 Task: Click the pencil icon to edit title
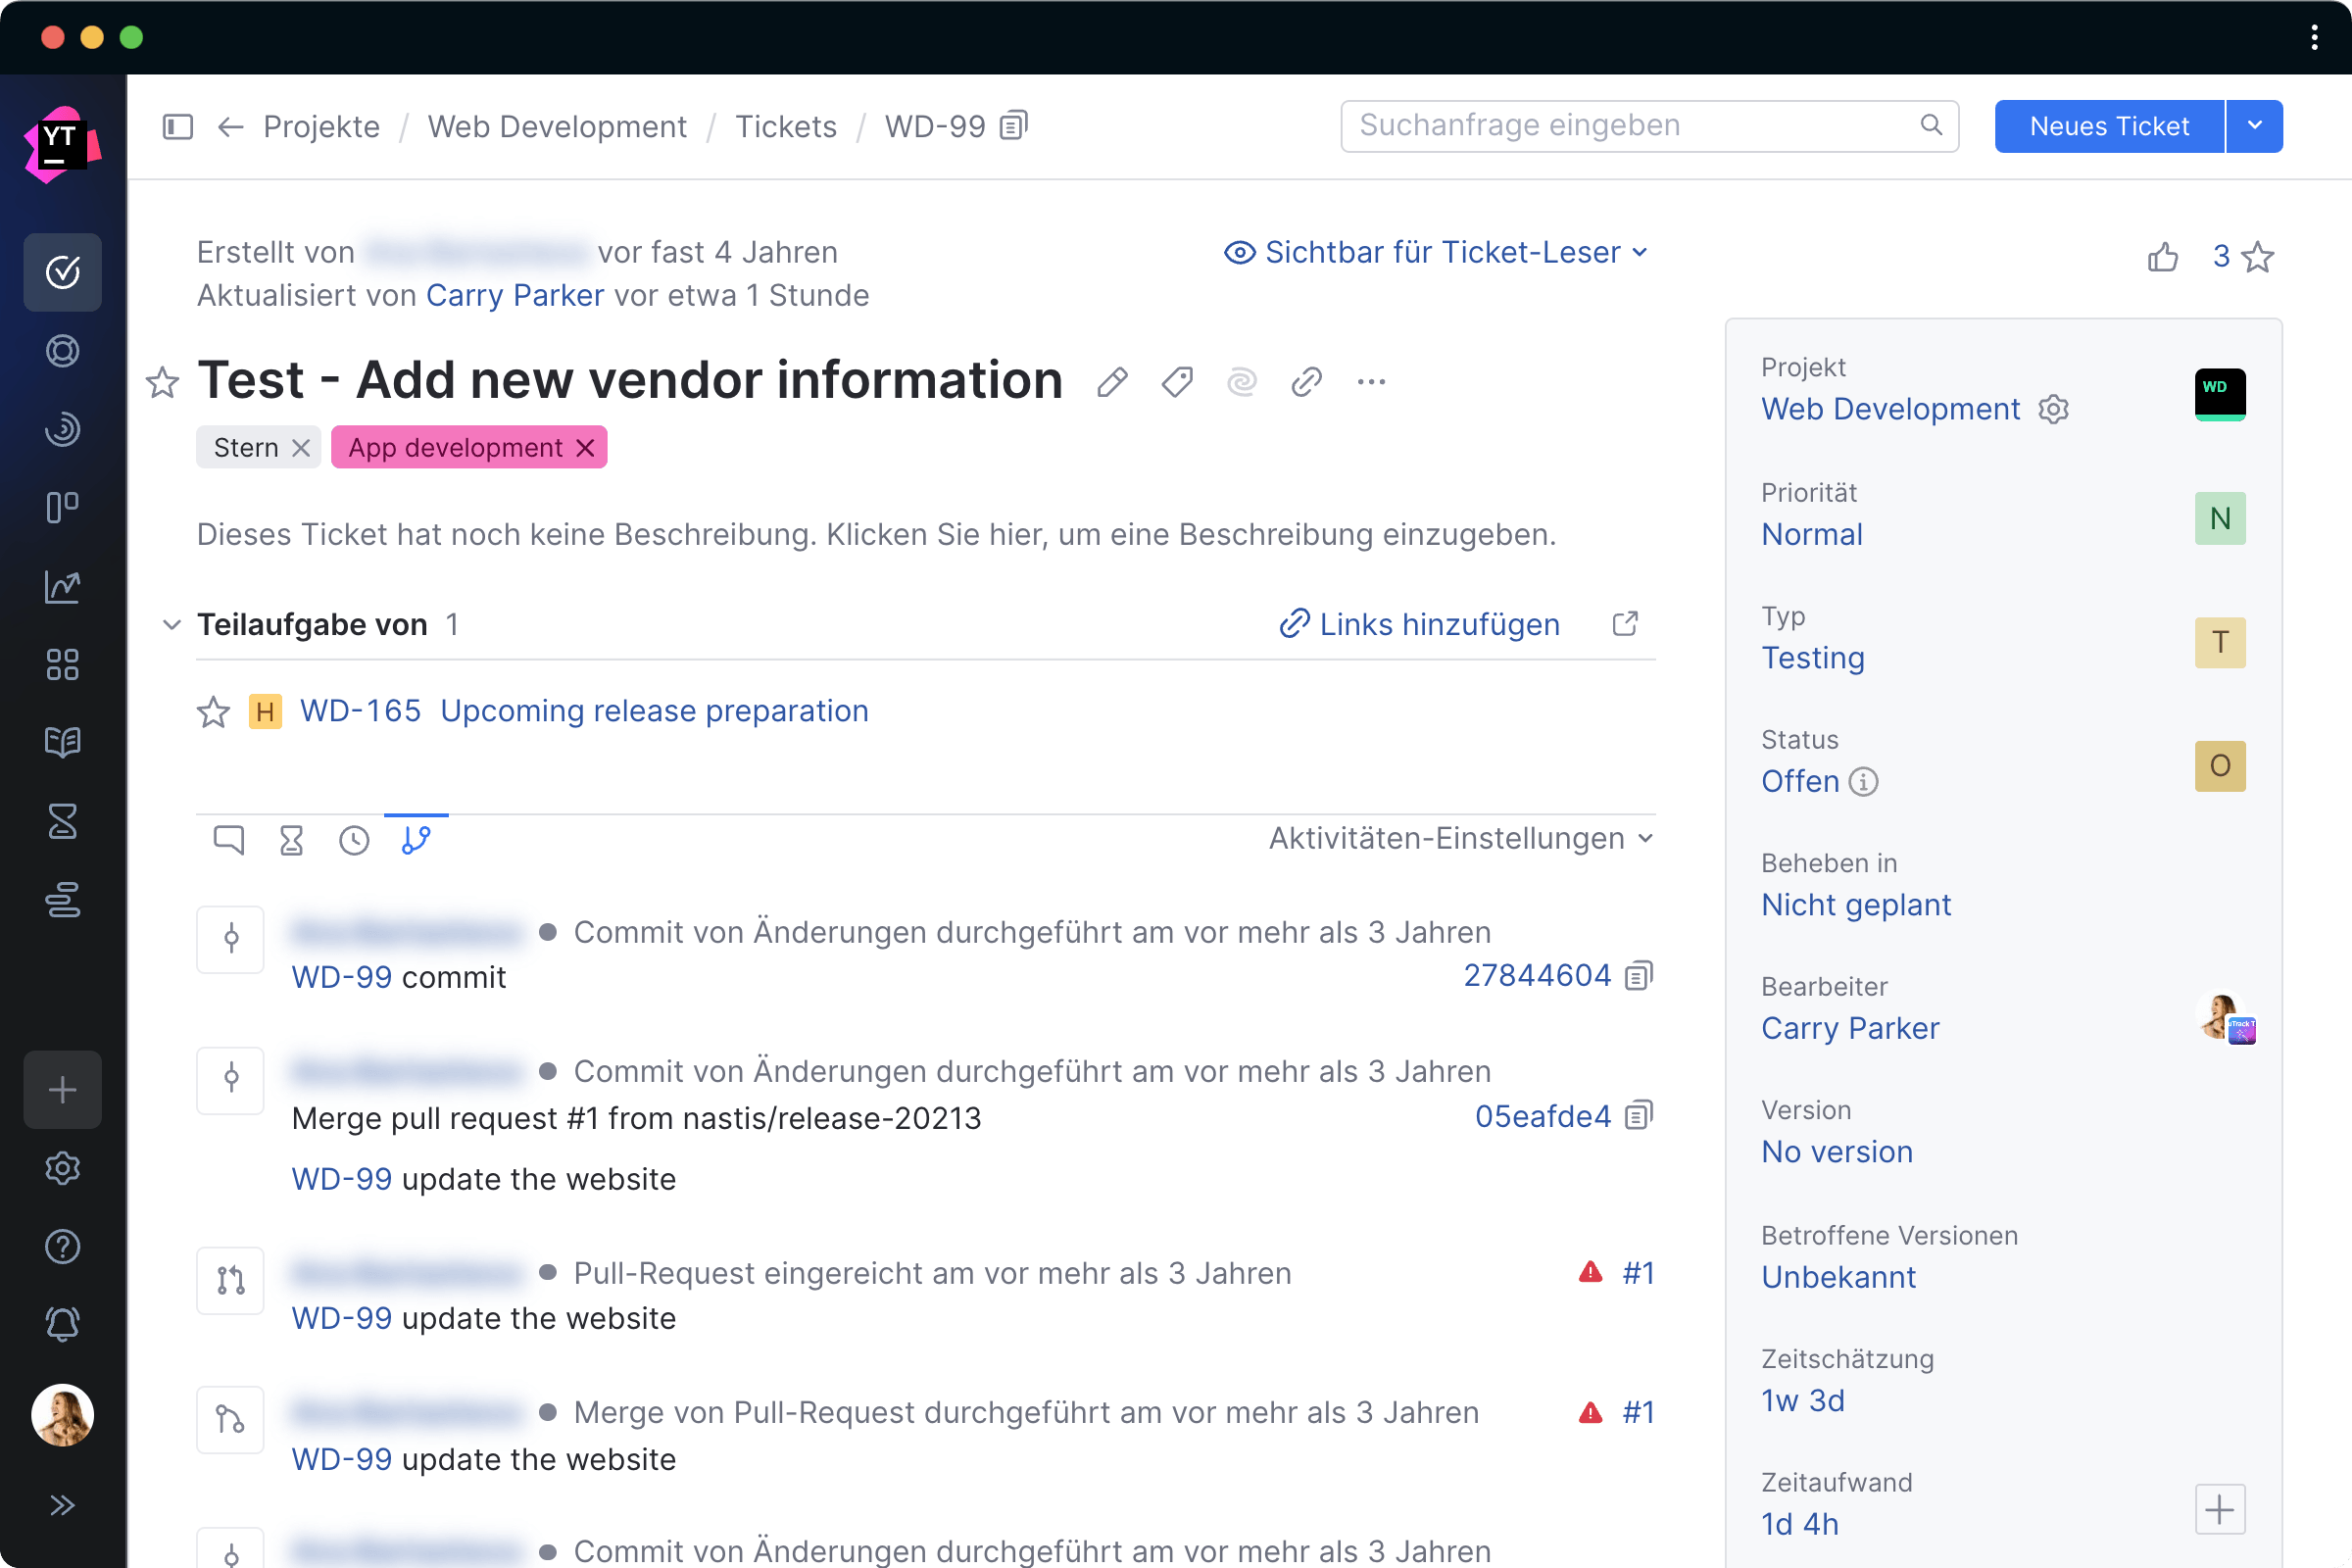[1112, 382]
